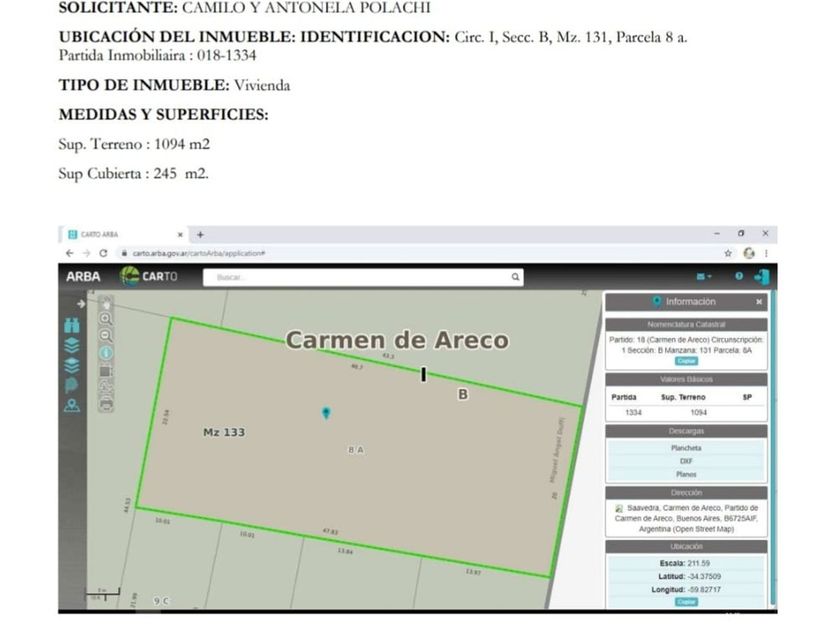Toggle the information identify tool
The height and width of the screenshot is (630, 840).
point(106,353)
